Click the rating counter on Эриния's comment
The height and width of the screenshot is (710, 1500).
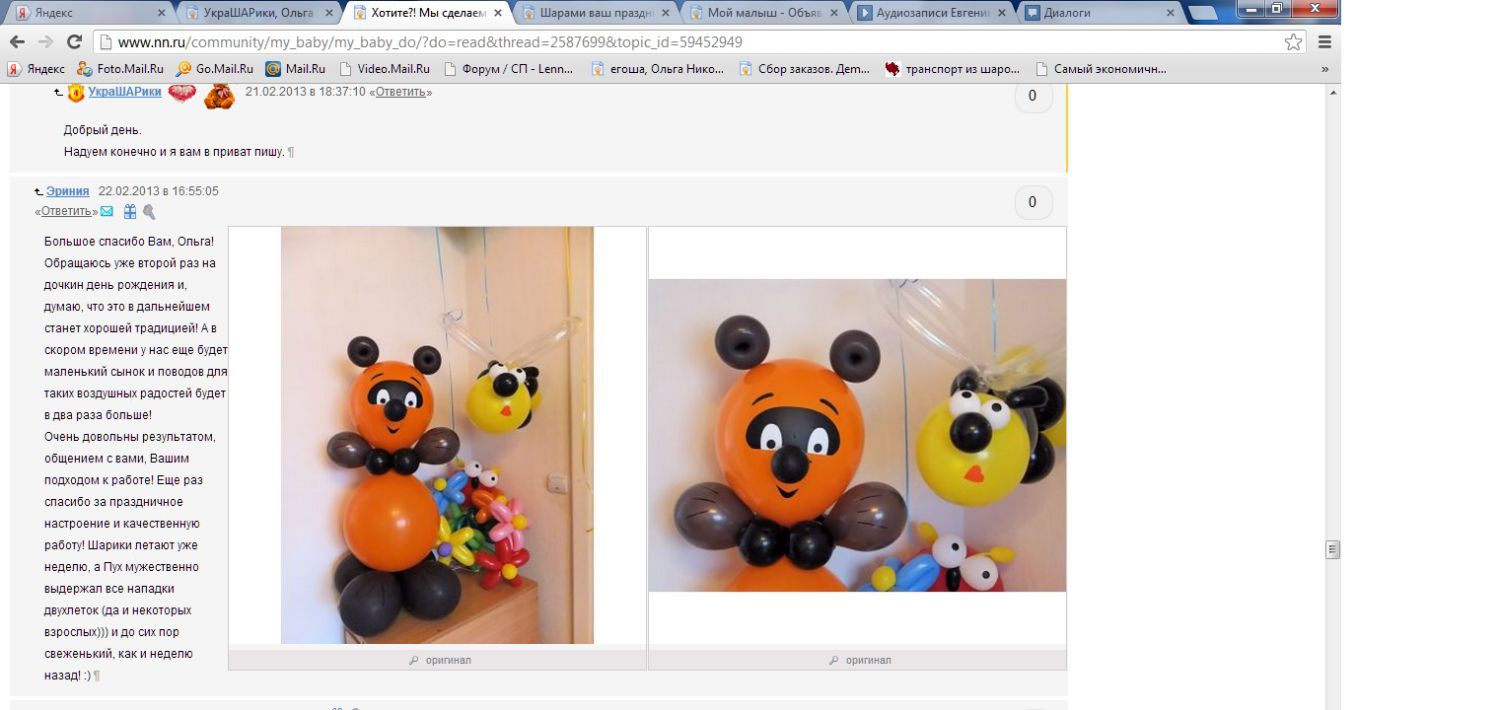point(1033,202)
